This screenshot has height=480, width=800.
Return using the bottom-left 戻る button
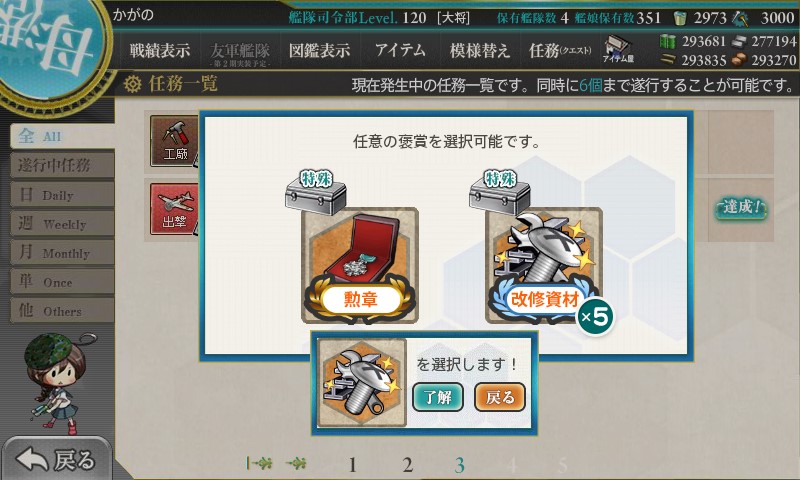tap(56, 459)
